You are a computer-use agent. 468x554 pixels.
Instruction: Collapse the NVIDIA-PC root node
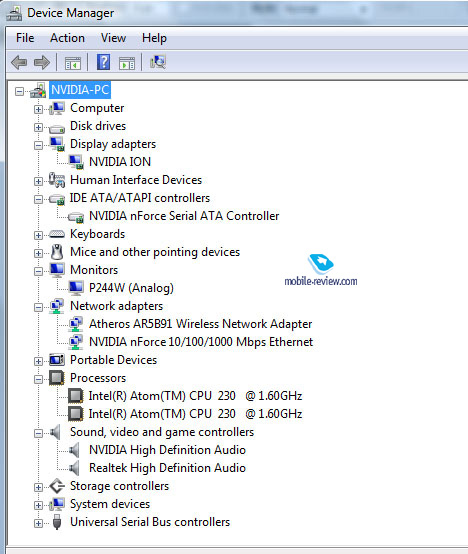pyautogui.click(x=19, y=91)
